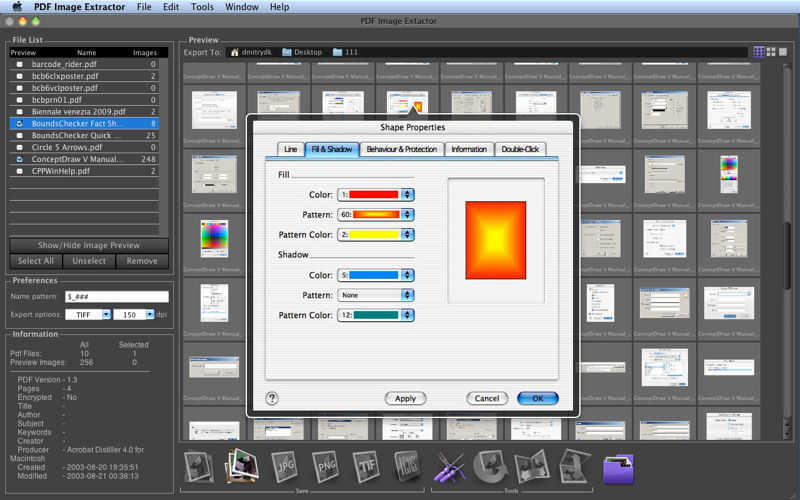The width and height of the screenshot is (800, 500).
Task: Open the Shadow Pattern dropdown set to None
Action: (x=376, y=295)
